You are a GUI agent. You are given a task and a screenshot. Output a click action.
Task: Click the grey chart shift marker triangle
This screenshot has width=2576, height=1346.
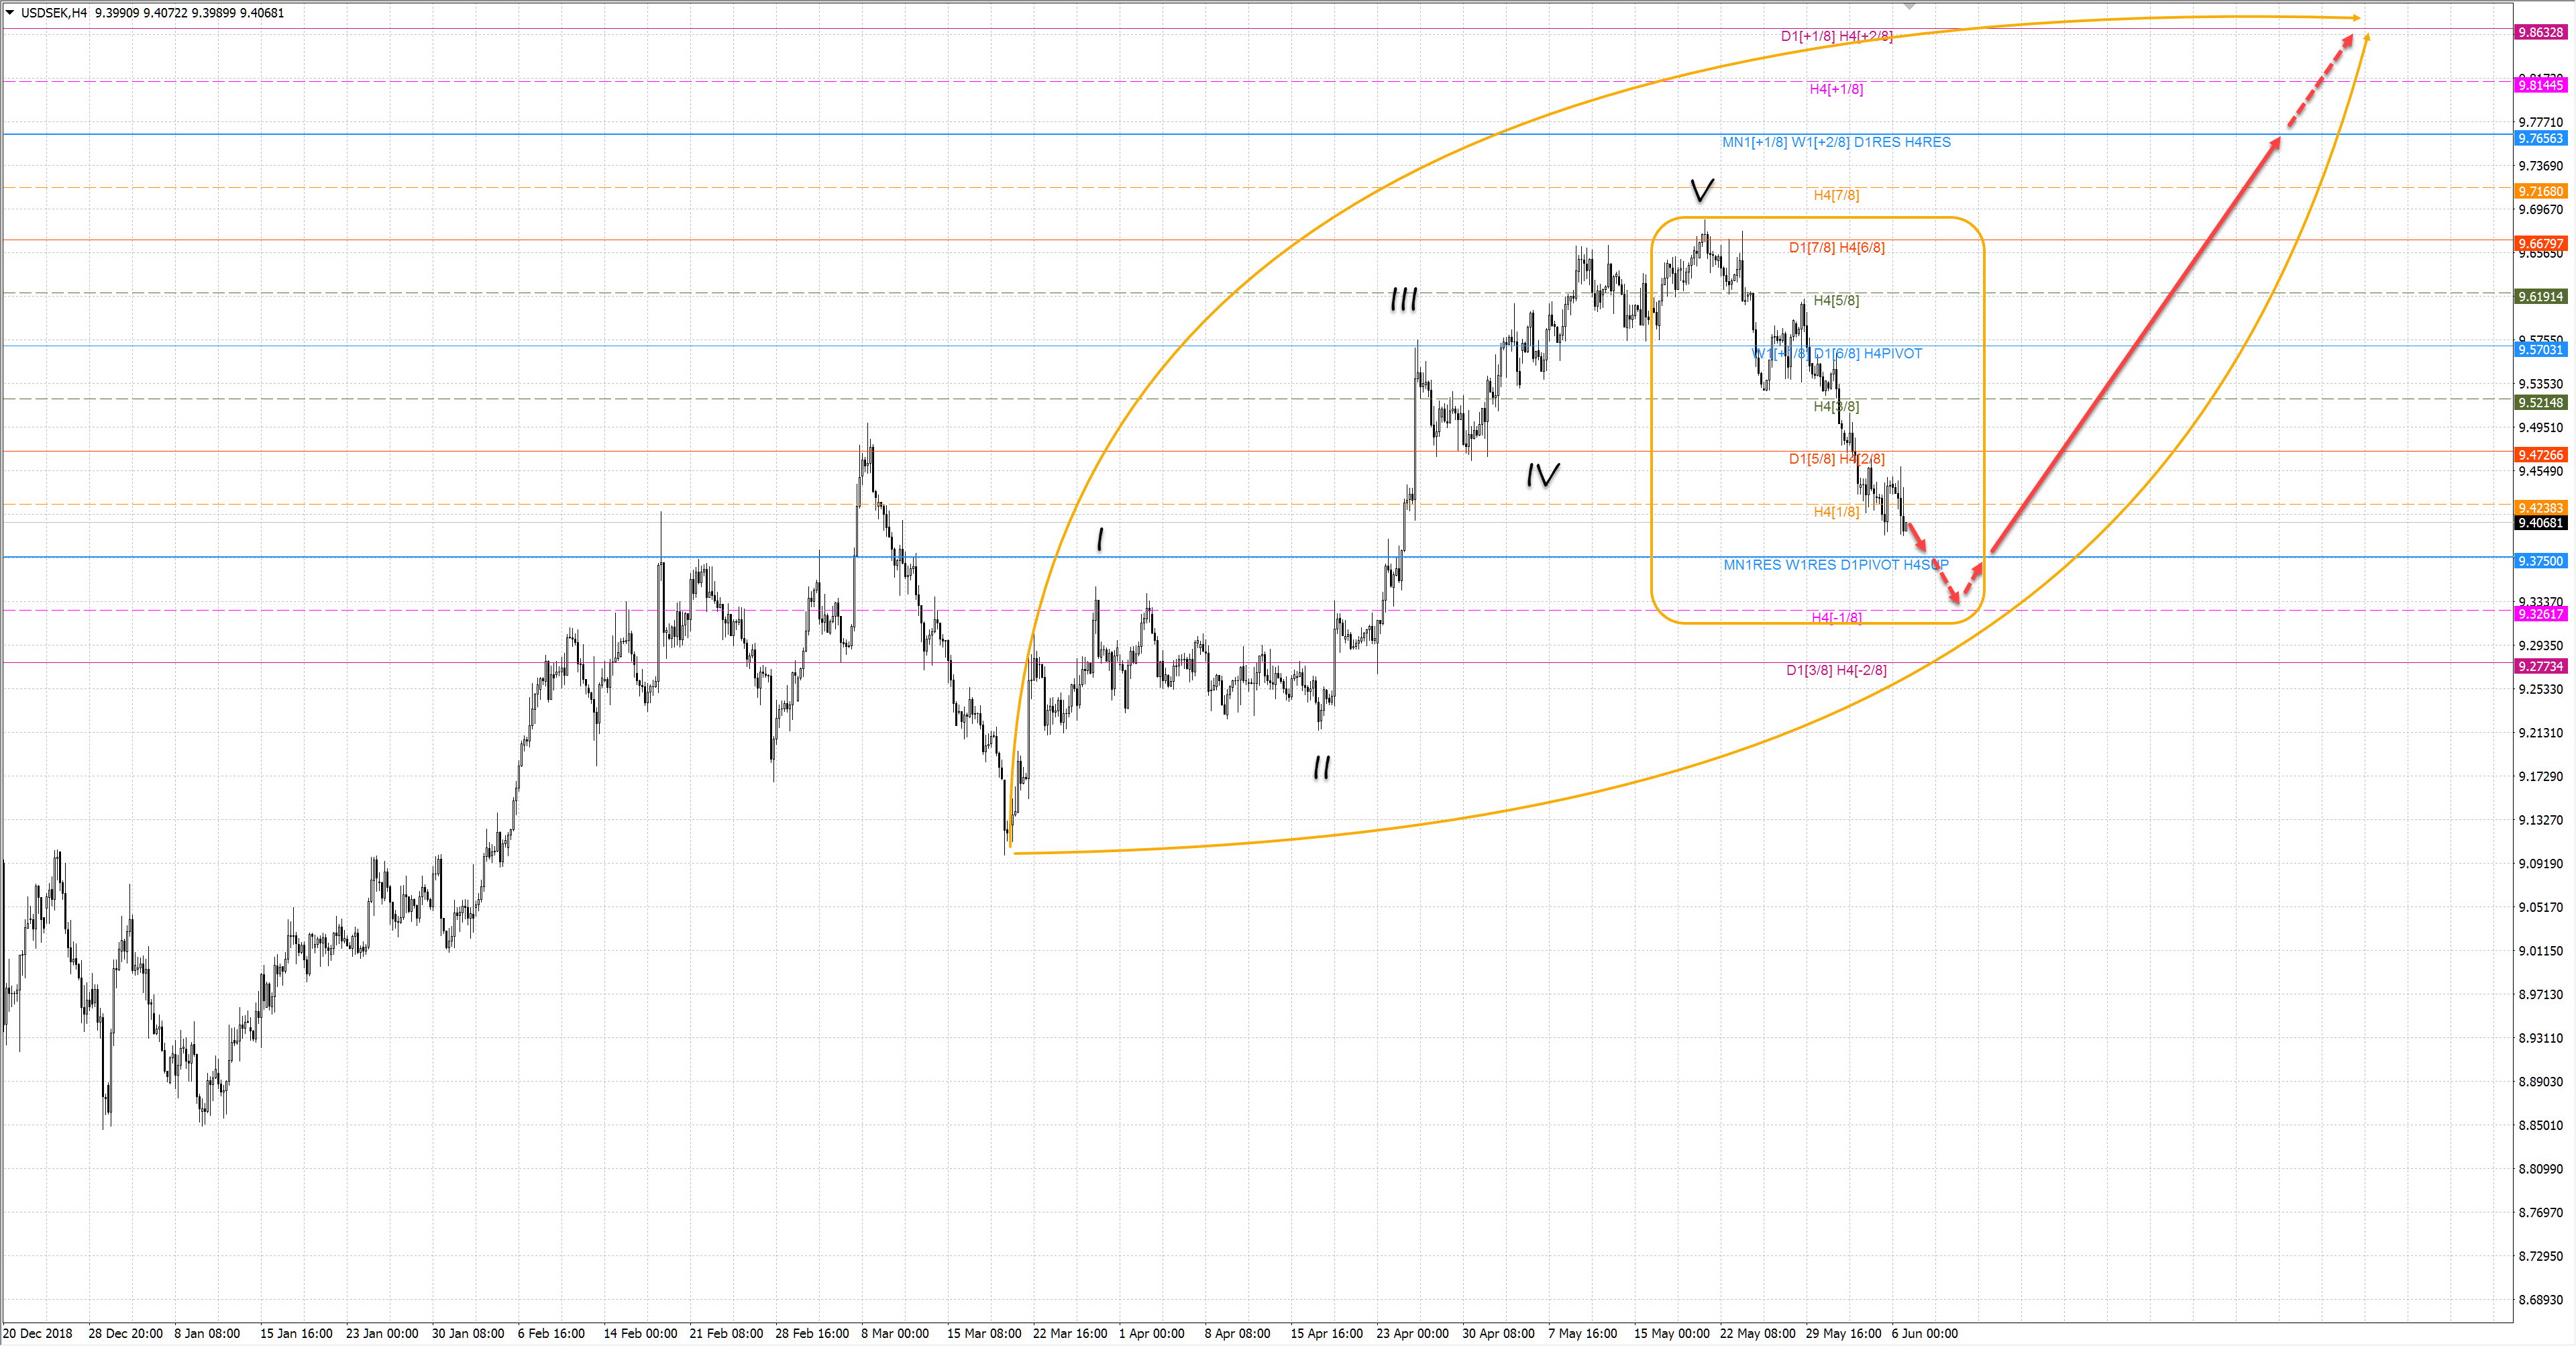click(1909, 6)
